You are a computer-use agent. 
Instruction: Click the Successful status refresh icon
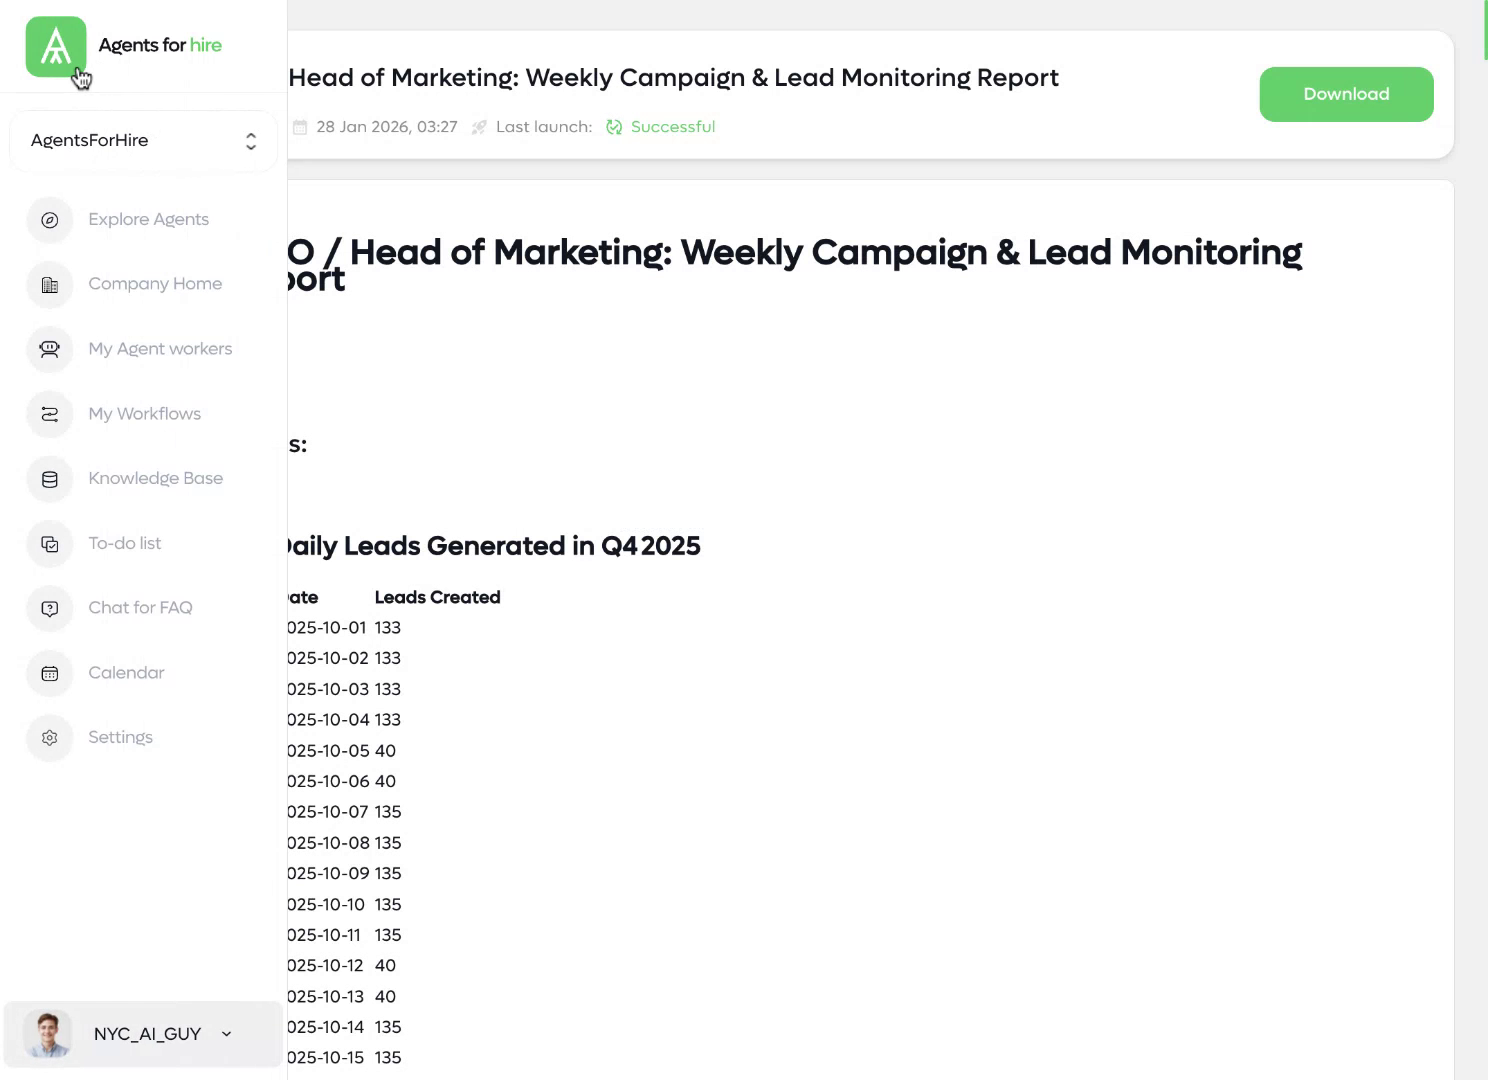pos(614,127)
